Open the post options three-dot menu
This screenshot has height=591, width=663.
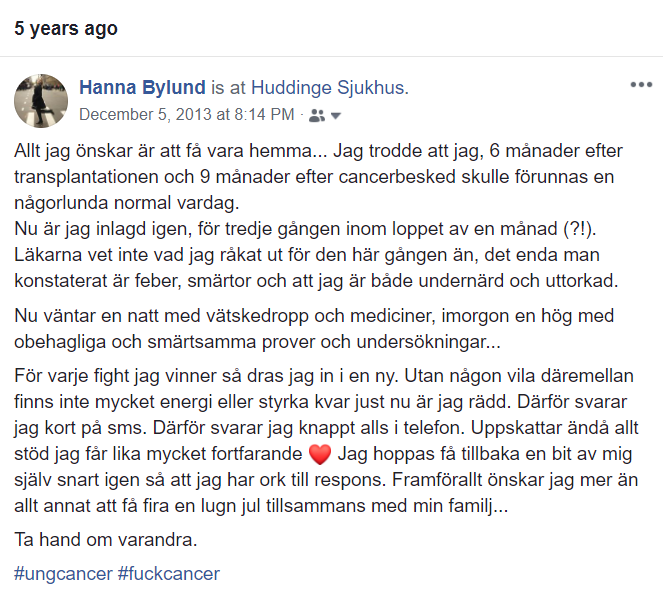641,85
